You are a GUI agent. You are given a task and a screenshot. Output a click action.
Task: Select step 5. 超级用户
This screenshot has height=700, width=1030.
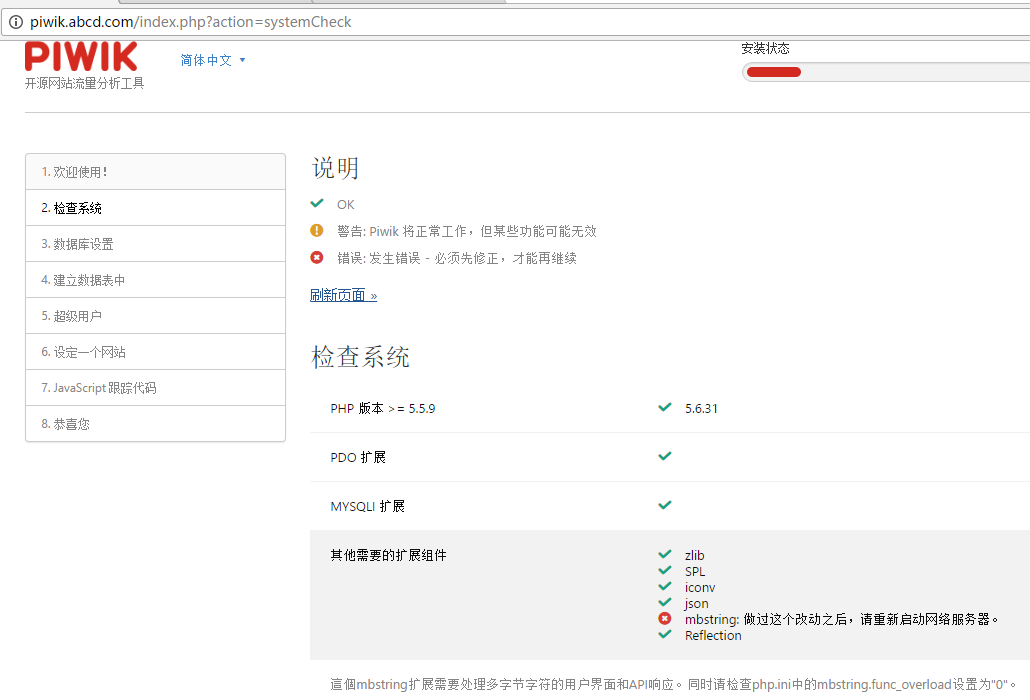click(x=155, y=316)
